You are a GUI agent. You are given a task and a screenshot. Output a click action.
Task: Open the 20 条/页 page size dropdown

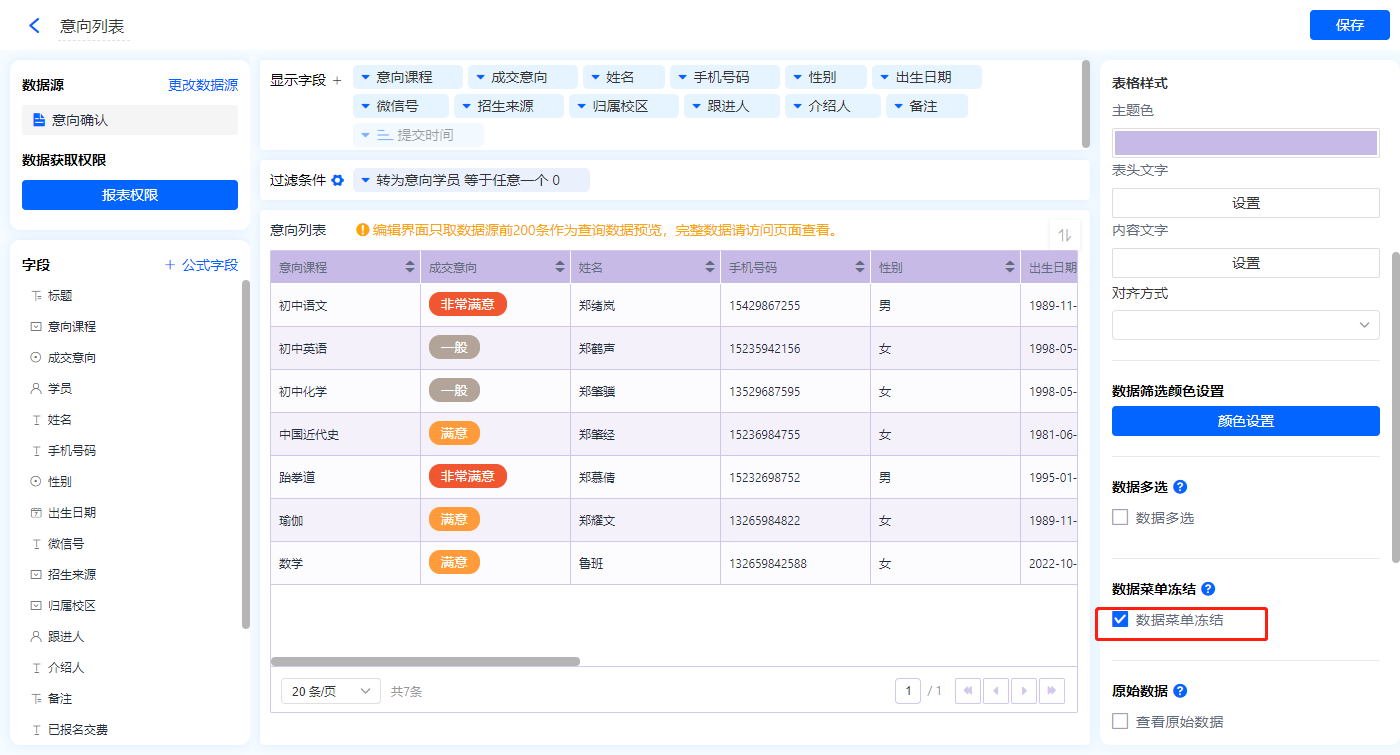pos(330,691)
